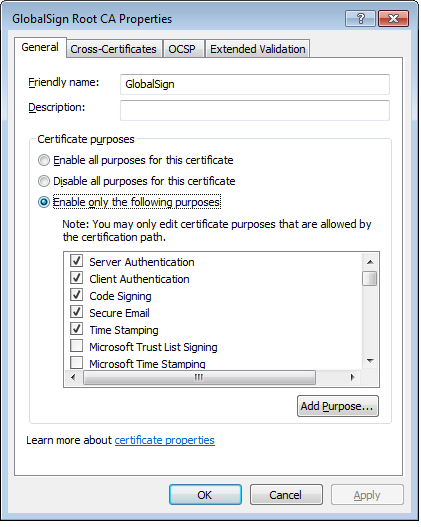This screenshot has height=527, width=421.
Task: Choose Enable only the following purposes
Action: 44,202
